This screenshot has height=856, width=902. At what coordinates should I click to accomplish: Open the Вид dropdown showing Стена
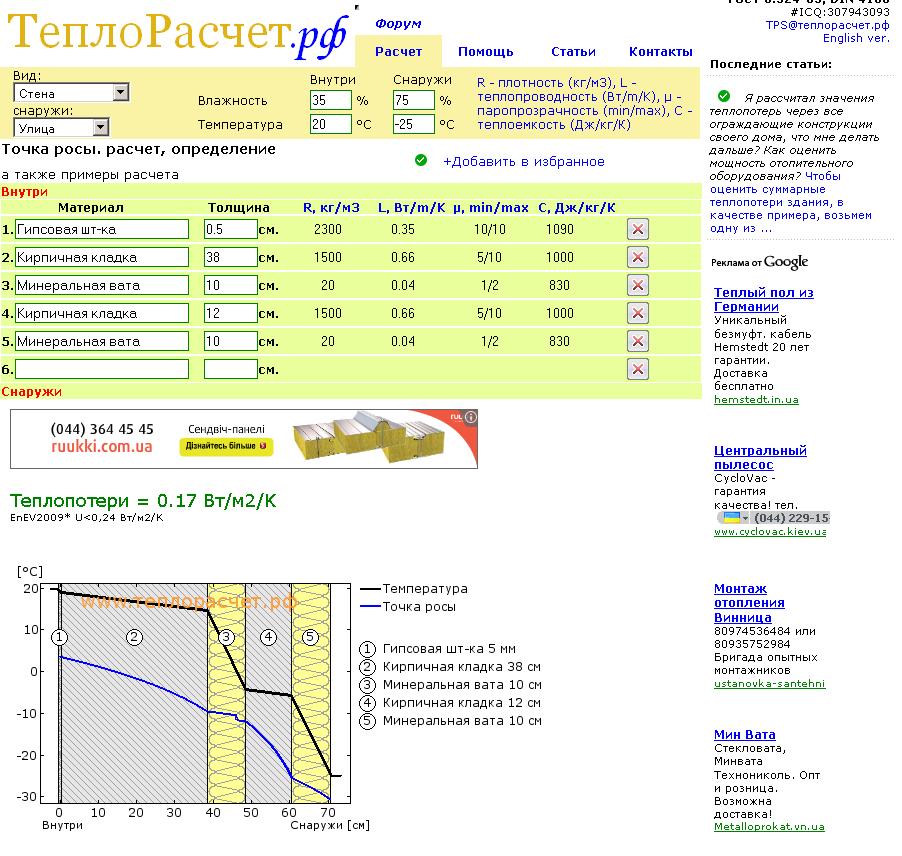(x=71, y=93)
